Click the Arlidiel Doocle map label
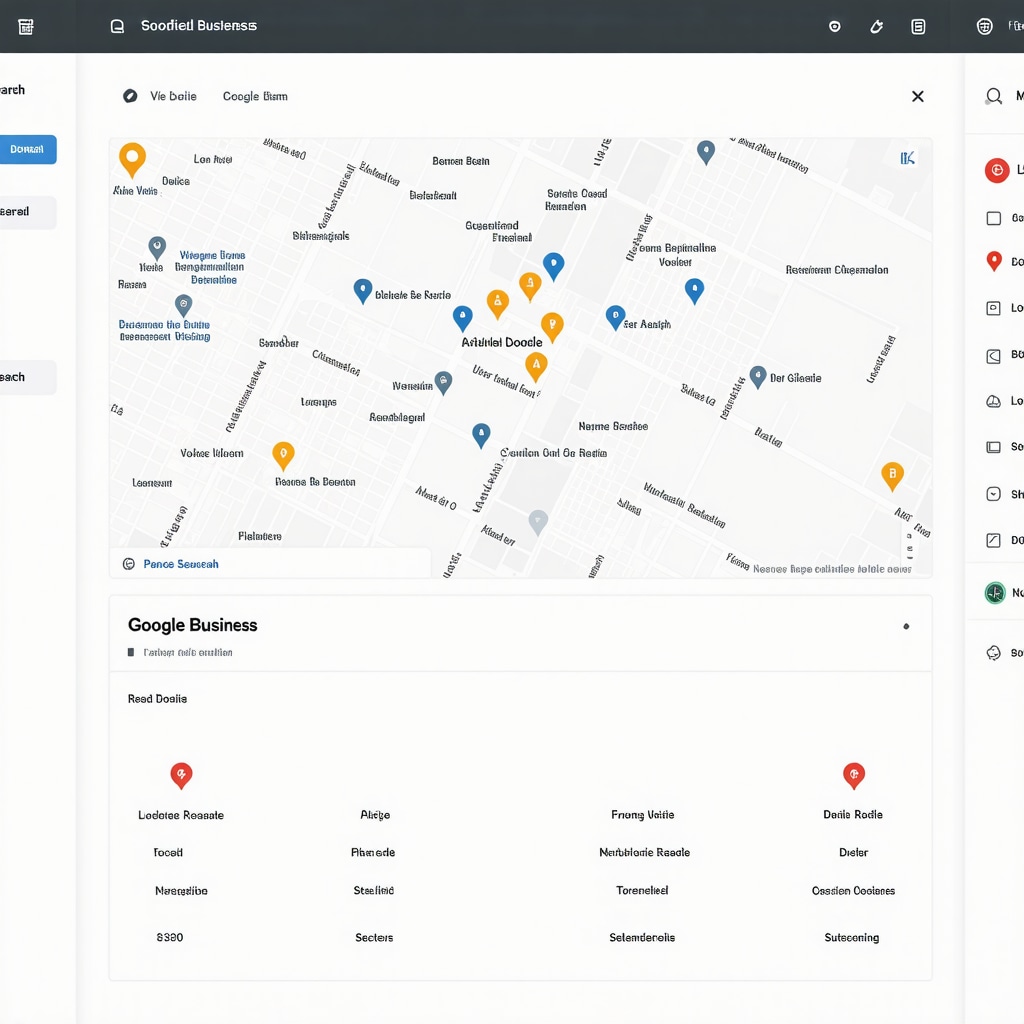 tap(502, 342)
